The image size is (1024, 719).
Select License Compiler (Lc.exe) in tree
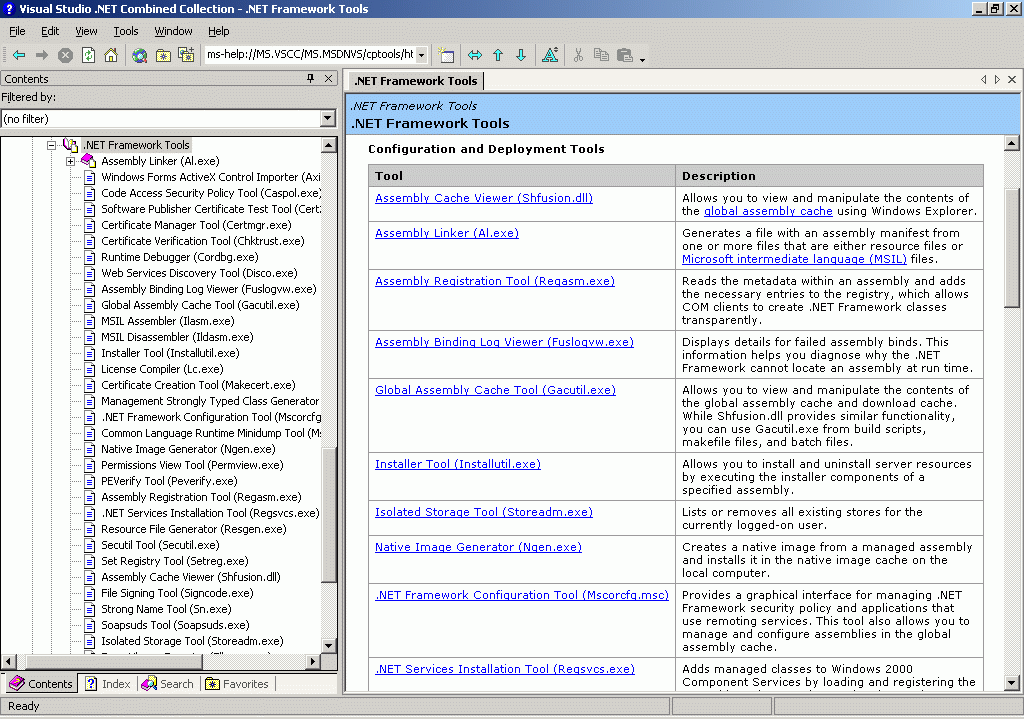162,369
